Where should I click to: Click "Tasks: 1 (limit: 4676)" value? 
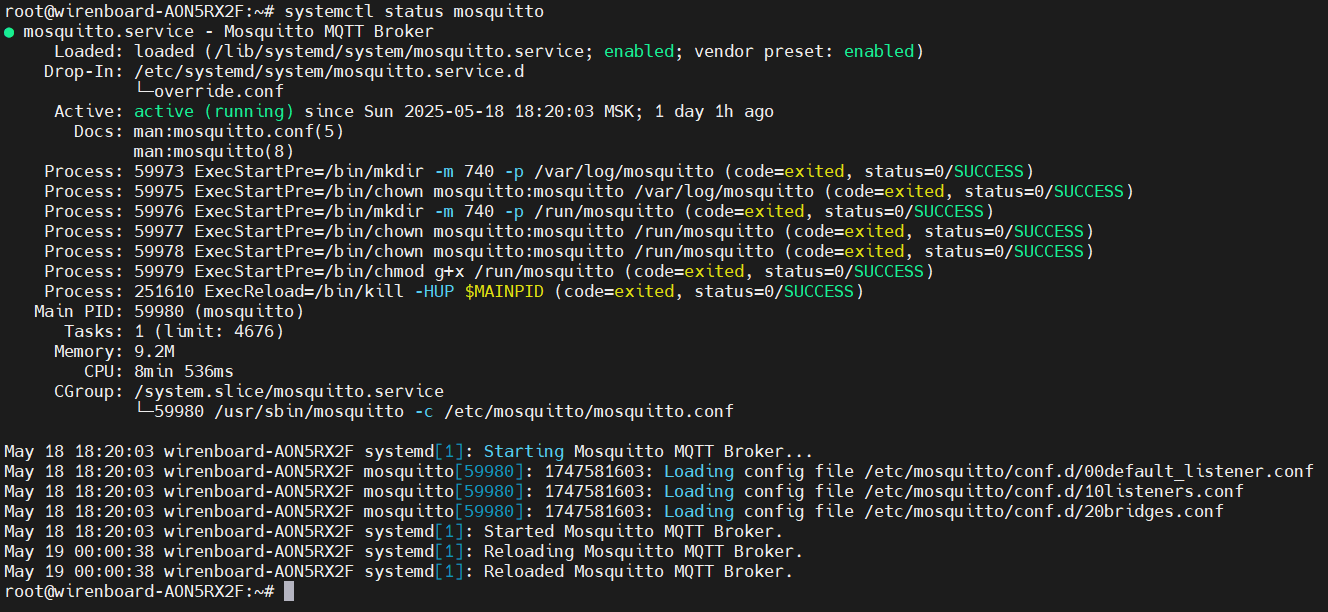(209, 331)
